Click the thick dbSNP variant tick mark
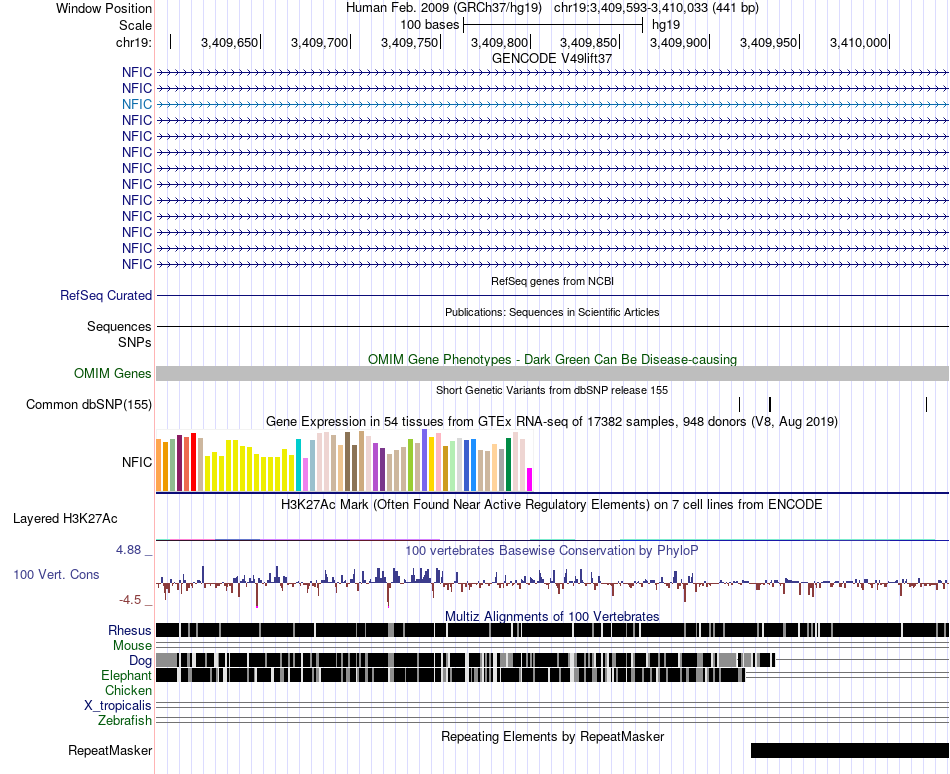 pyautogui.click(x=769, y=405)
